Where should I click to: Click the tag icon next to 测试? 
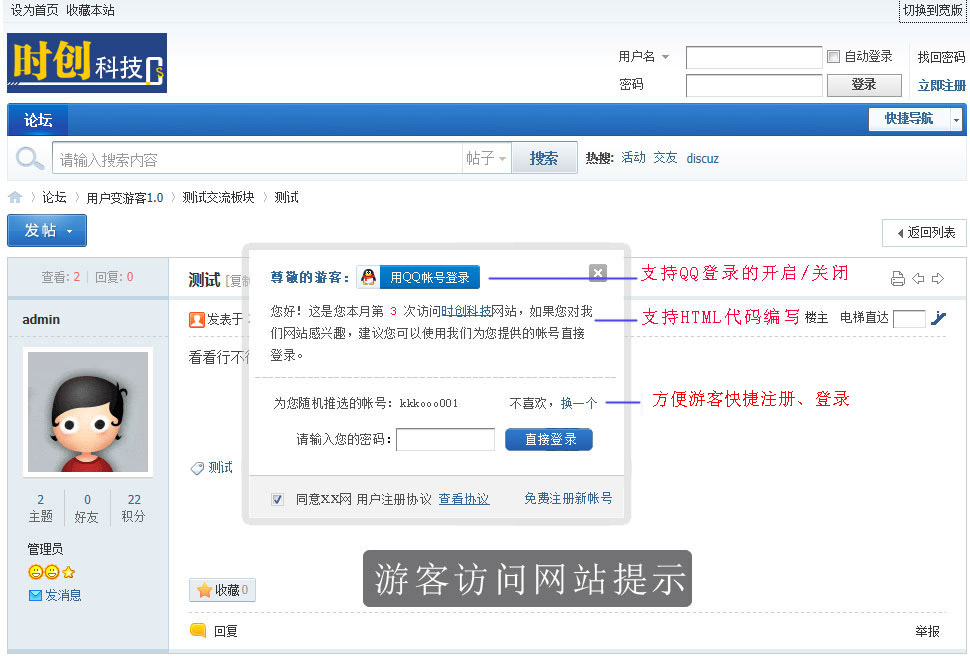coord(197,468)
